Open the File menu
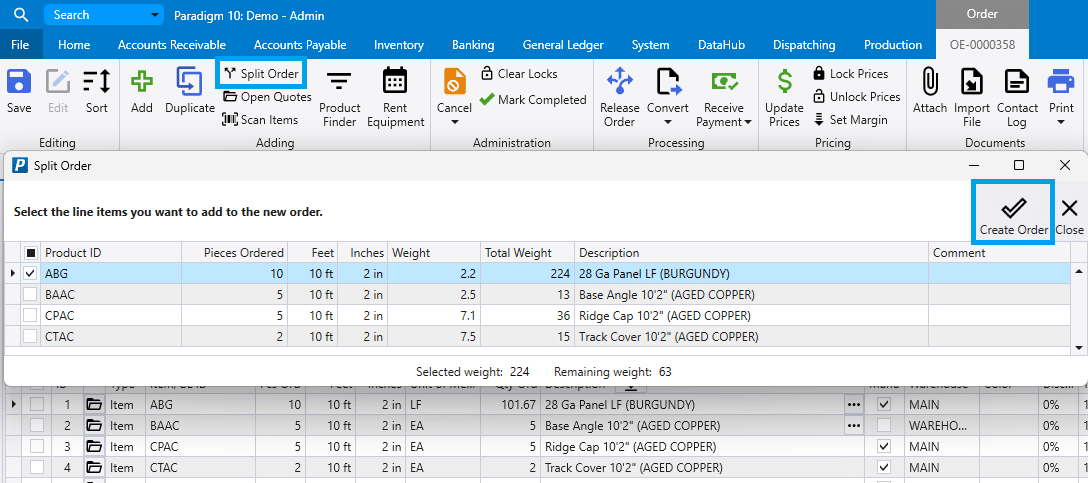Screen dimensions: 1088x483 (20, 44)
